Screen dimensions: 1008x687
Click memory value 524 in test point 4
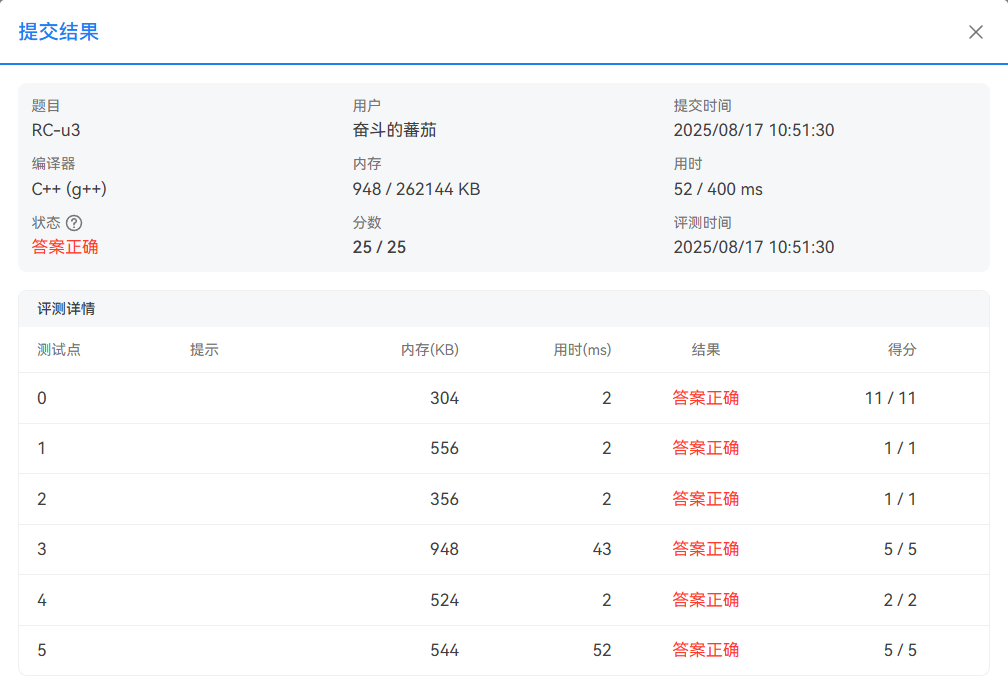coord(444,600)
